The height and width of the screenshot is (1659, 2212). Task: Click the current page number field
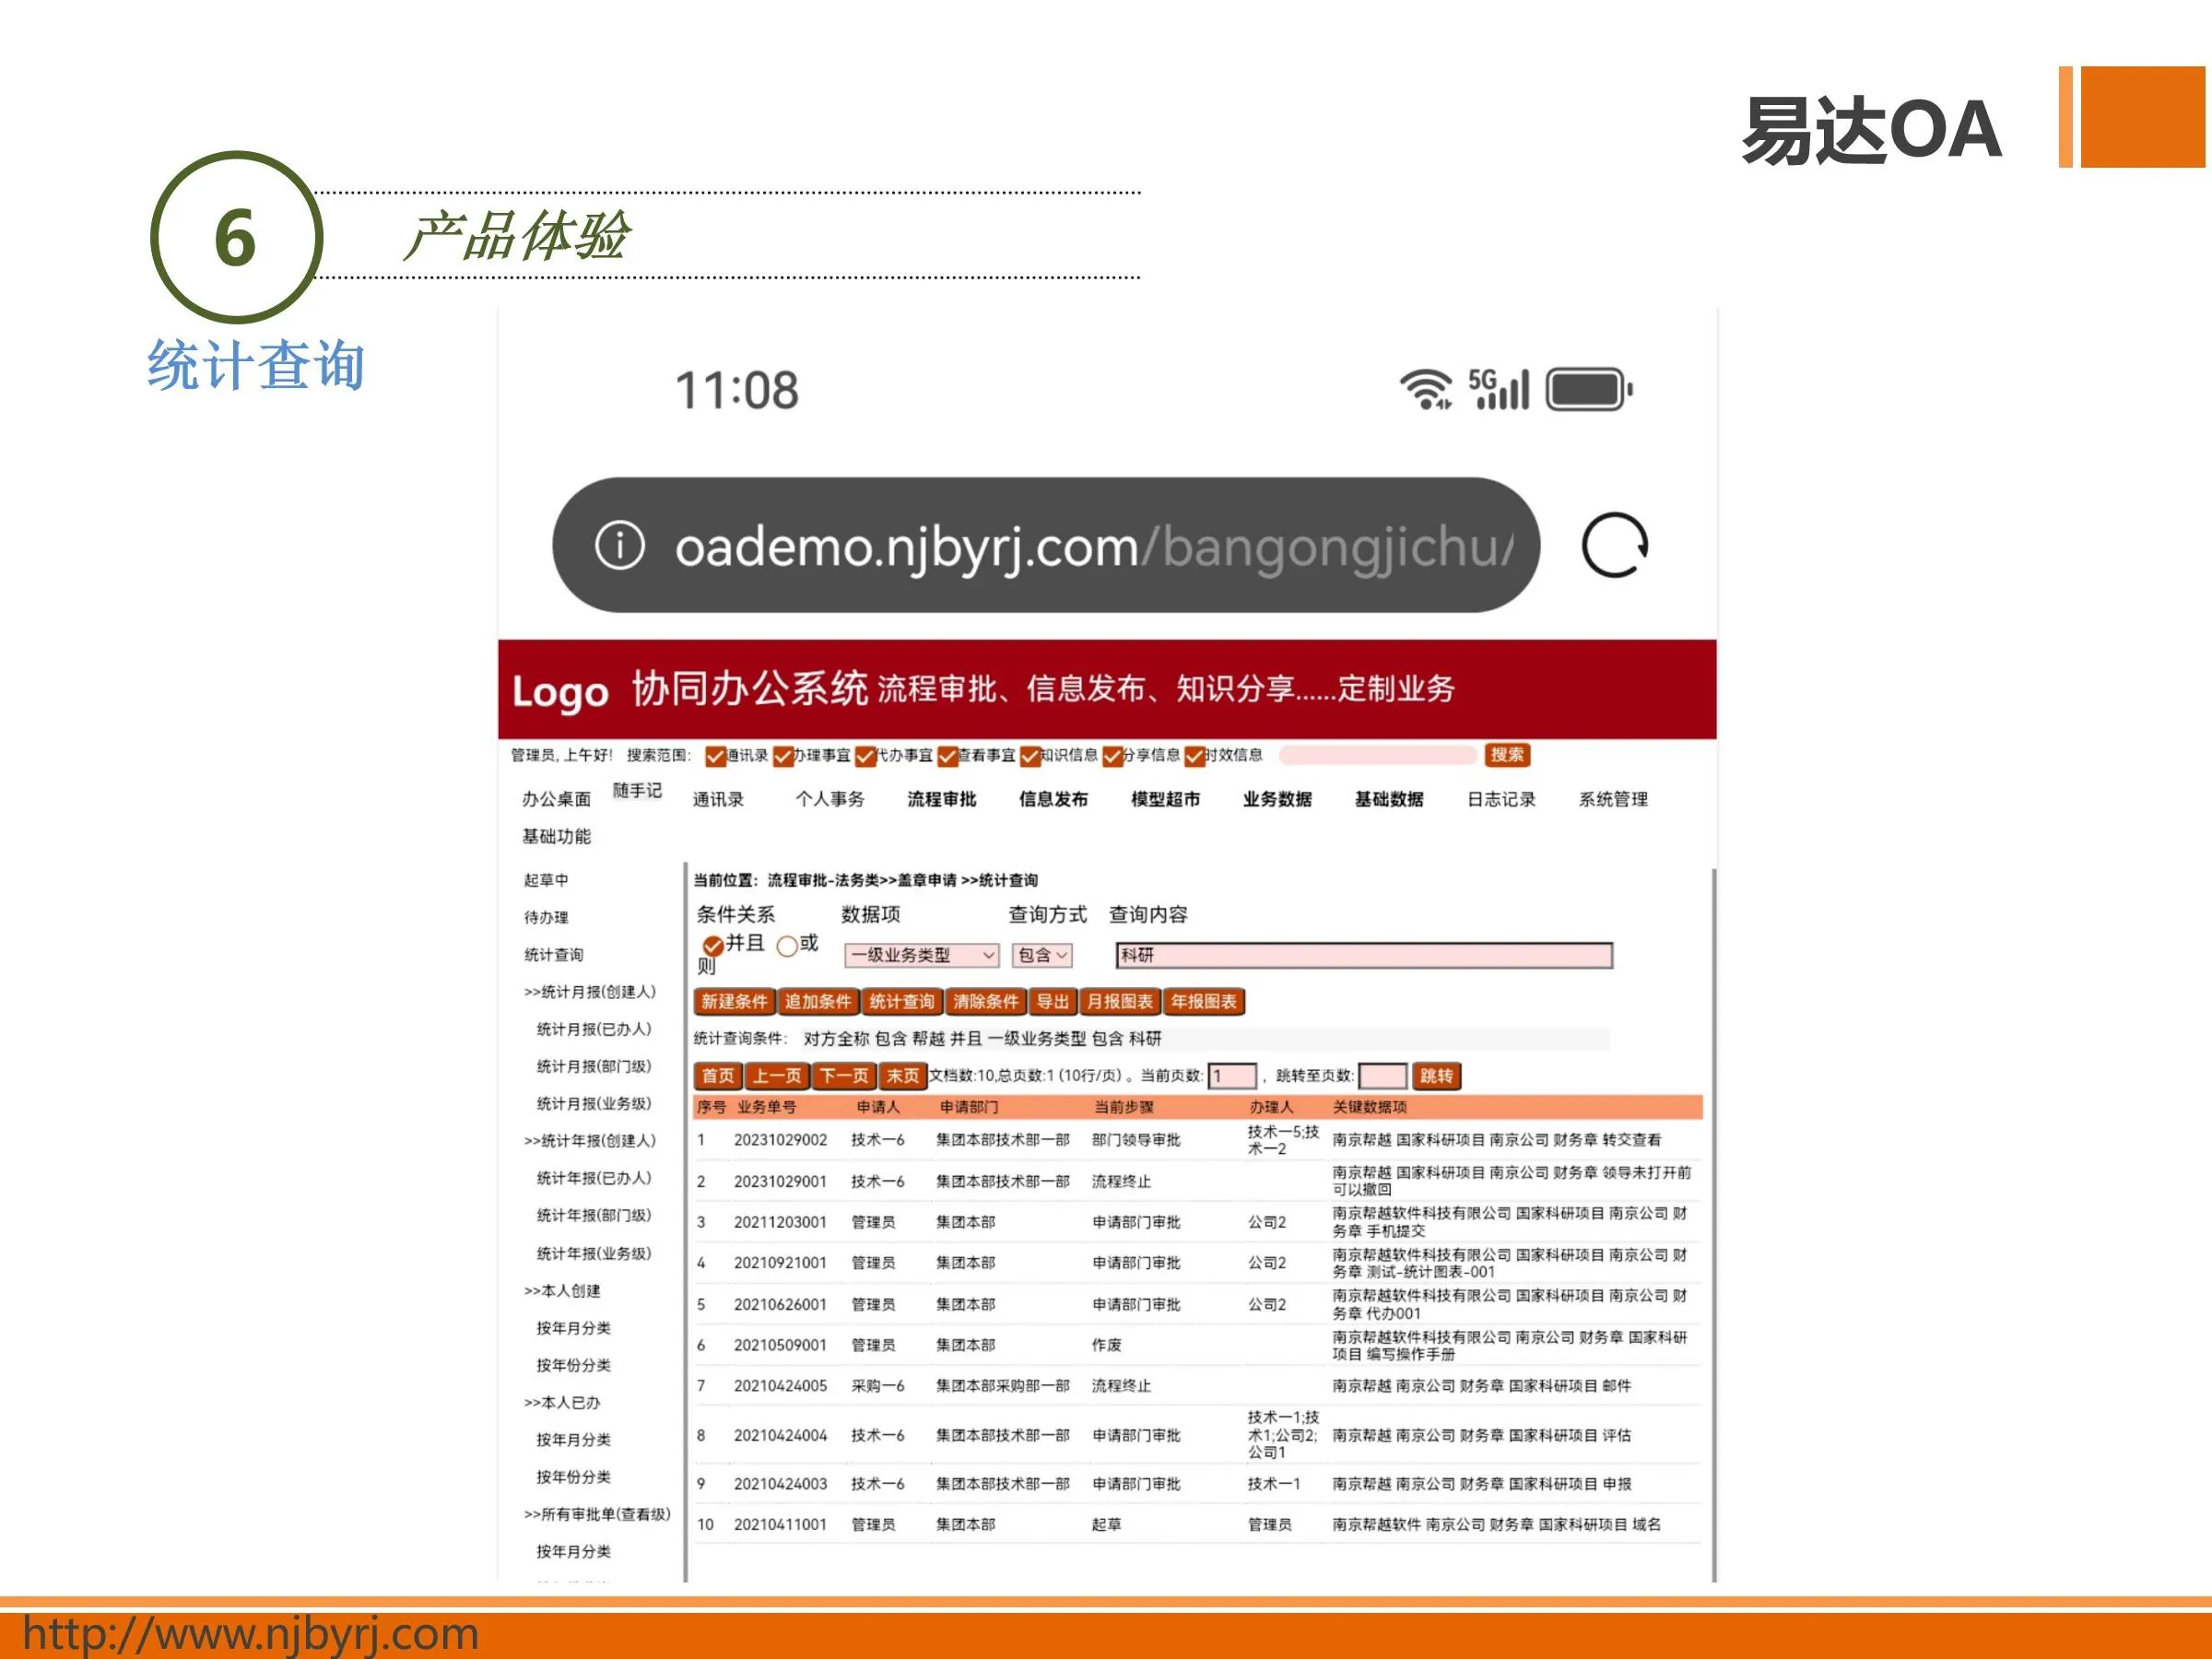(1232, 1076)
